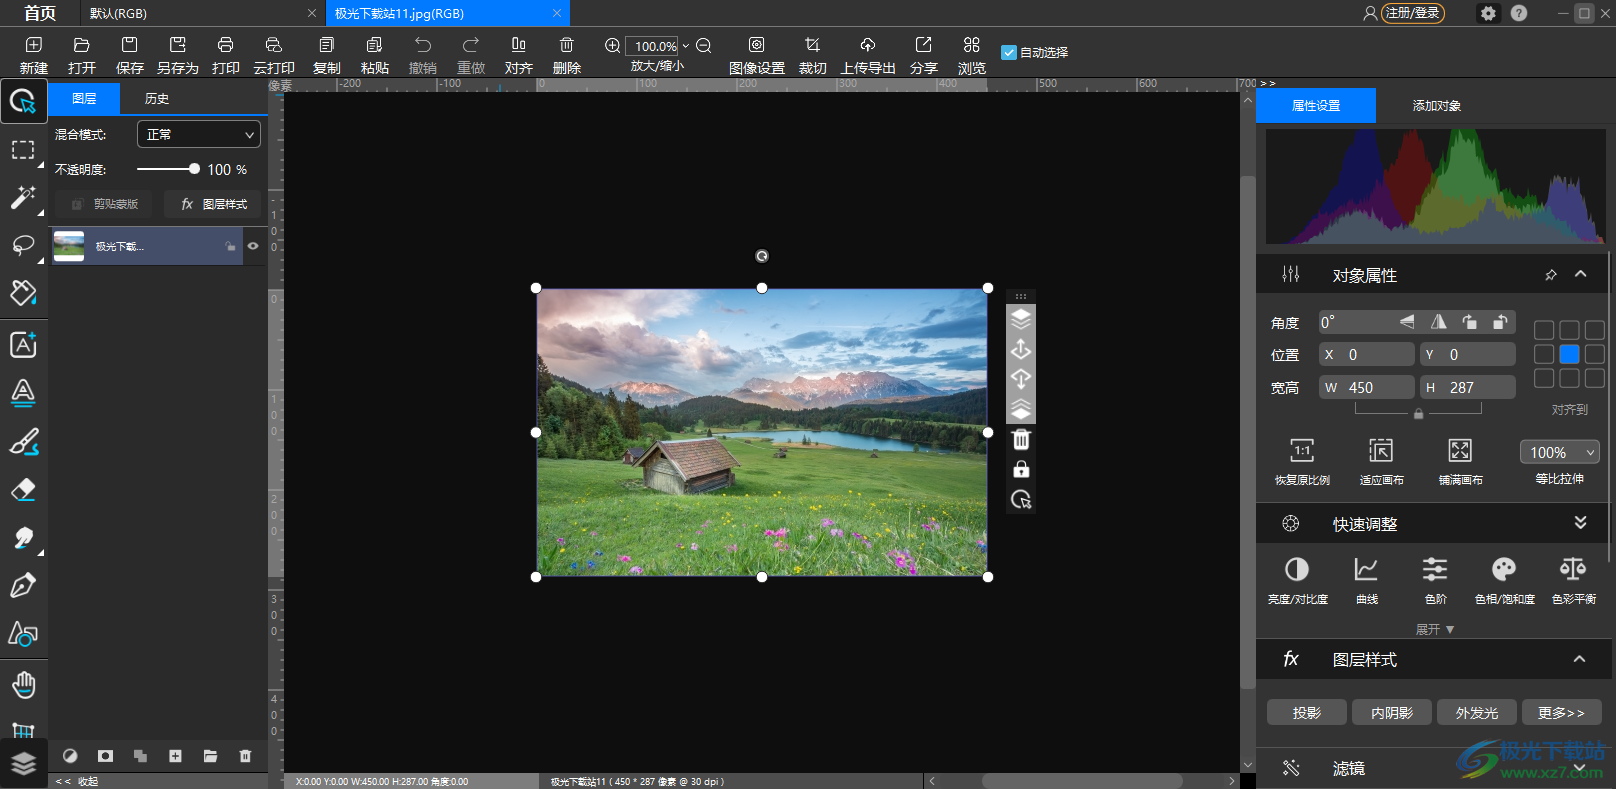Switch to the 属性设置 tab

click(1316, 105)
